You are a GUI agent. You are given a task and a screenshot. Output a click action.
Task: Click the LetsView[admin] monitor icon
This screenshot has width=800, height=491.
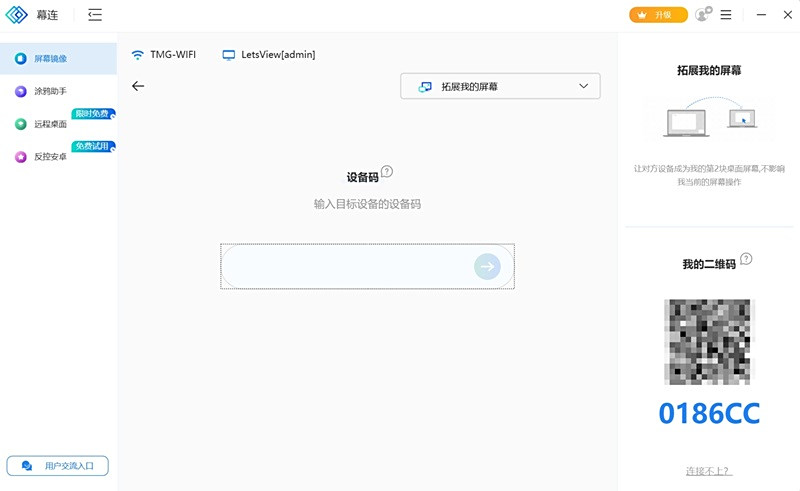point(229,55)
